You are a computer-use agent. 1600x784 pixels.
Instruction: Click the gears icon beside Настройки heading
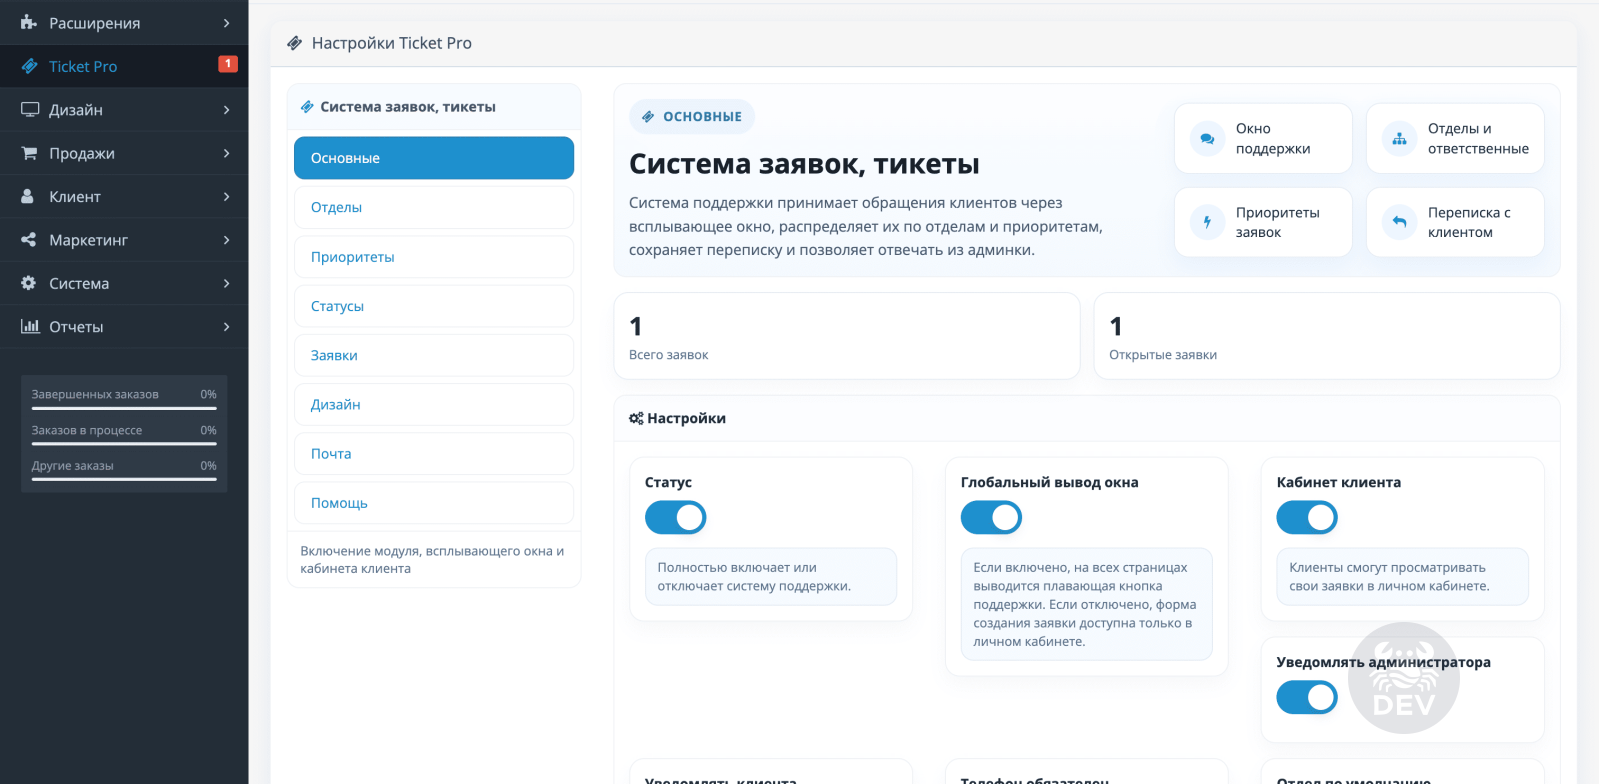pos(636,418)
